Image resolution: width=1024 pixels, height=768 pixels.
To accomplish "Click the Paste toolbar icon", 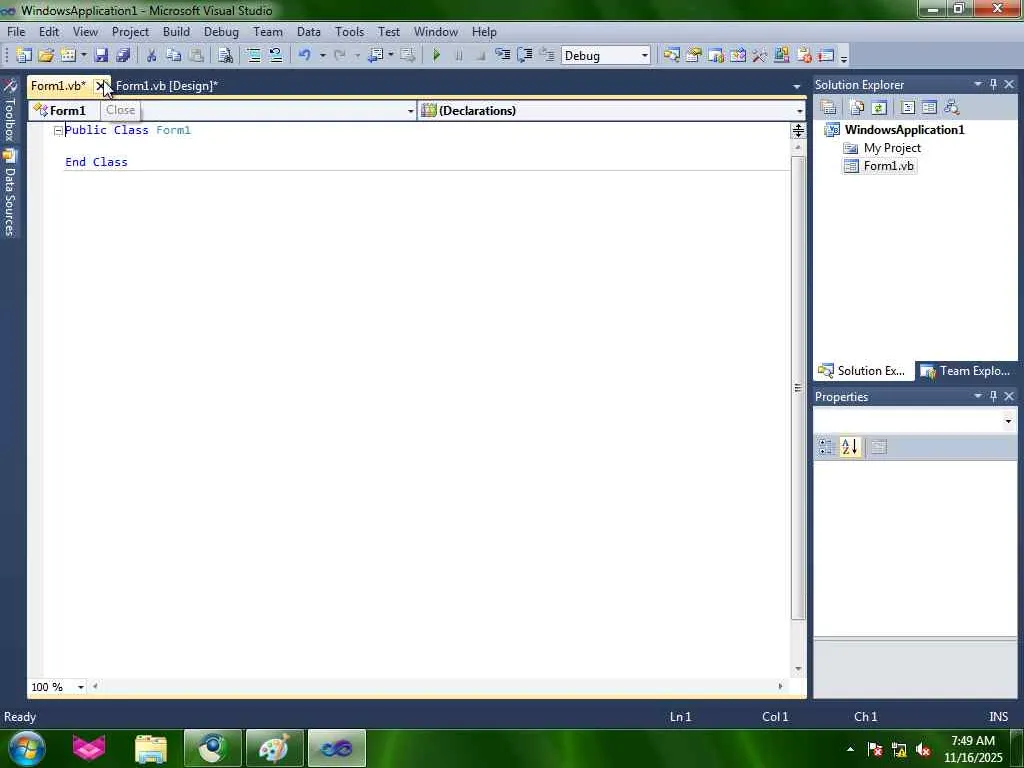I will tap(196, 56).
